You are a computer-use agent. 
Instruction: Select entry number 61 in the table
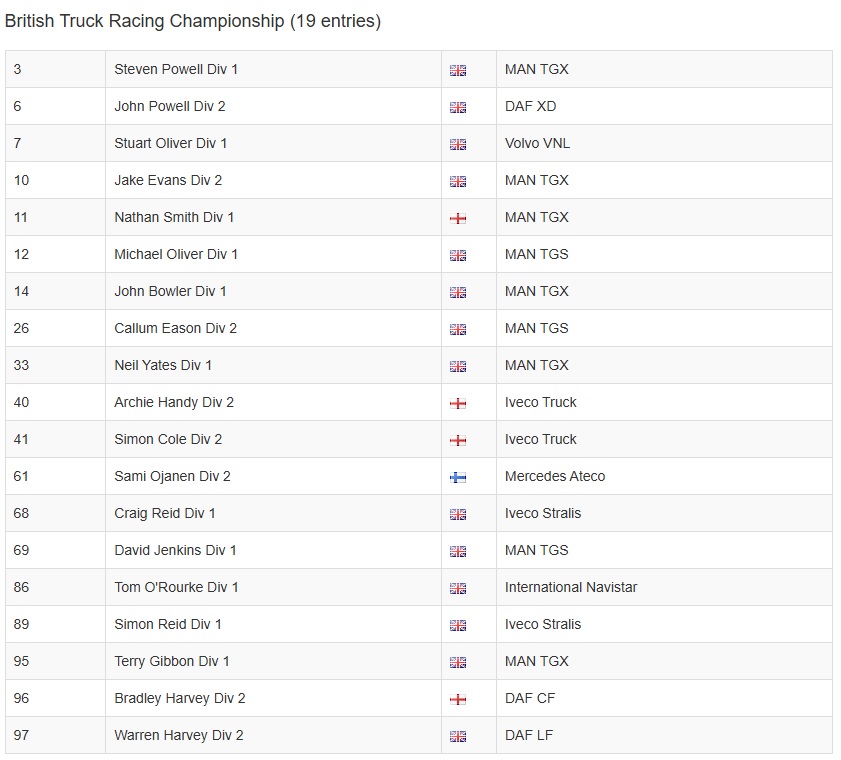(x=21, y=476)
